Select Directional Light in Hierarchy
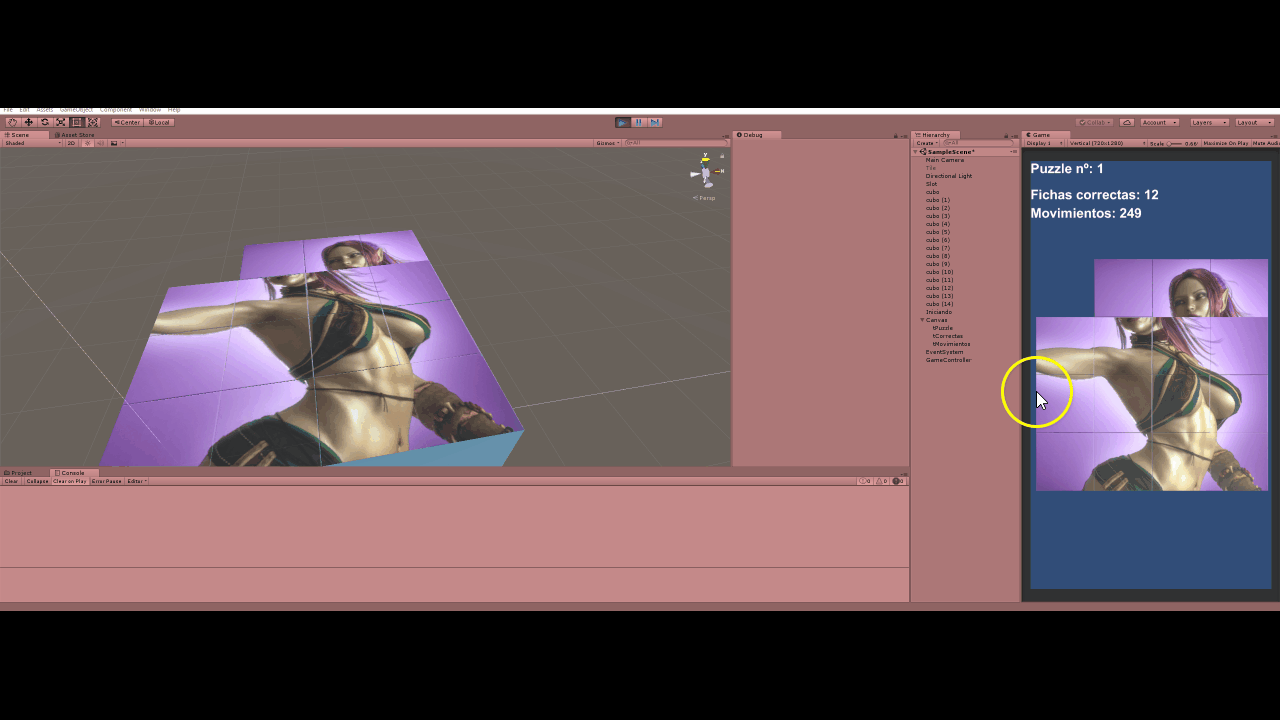 [948, 176]
